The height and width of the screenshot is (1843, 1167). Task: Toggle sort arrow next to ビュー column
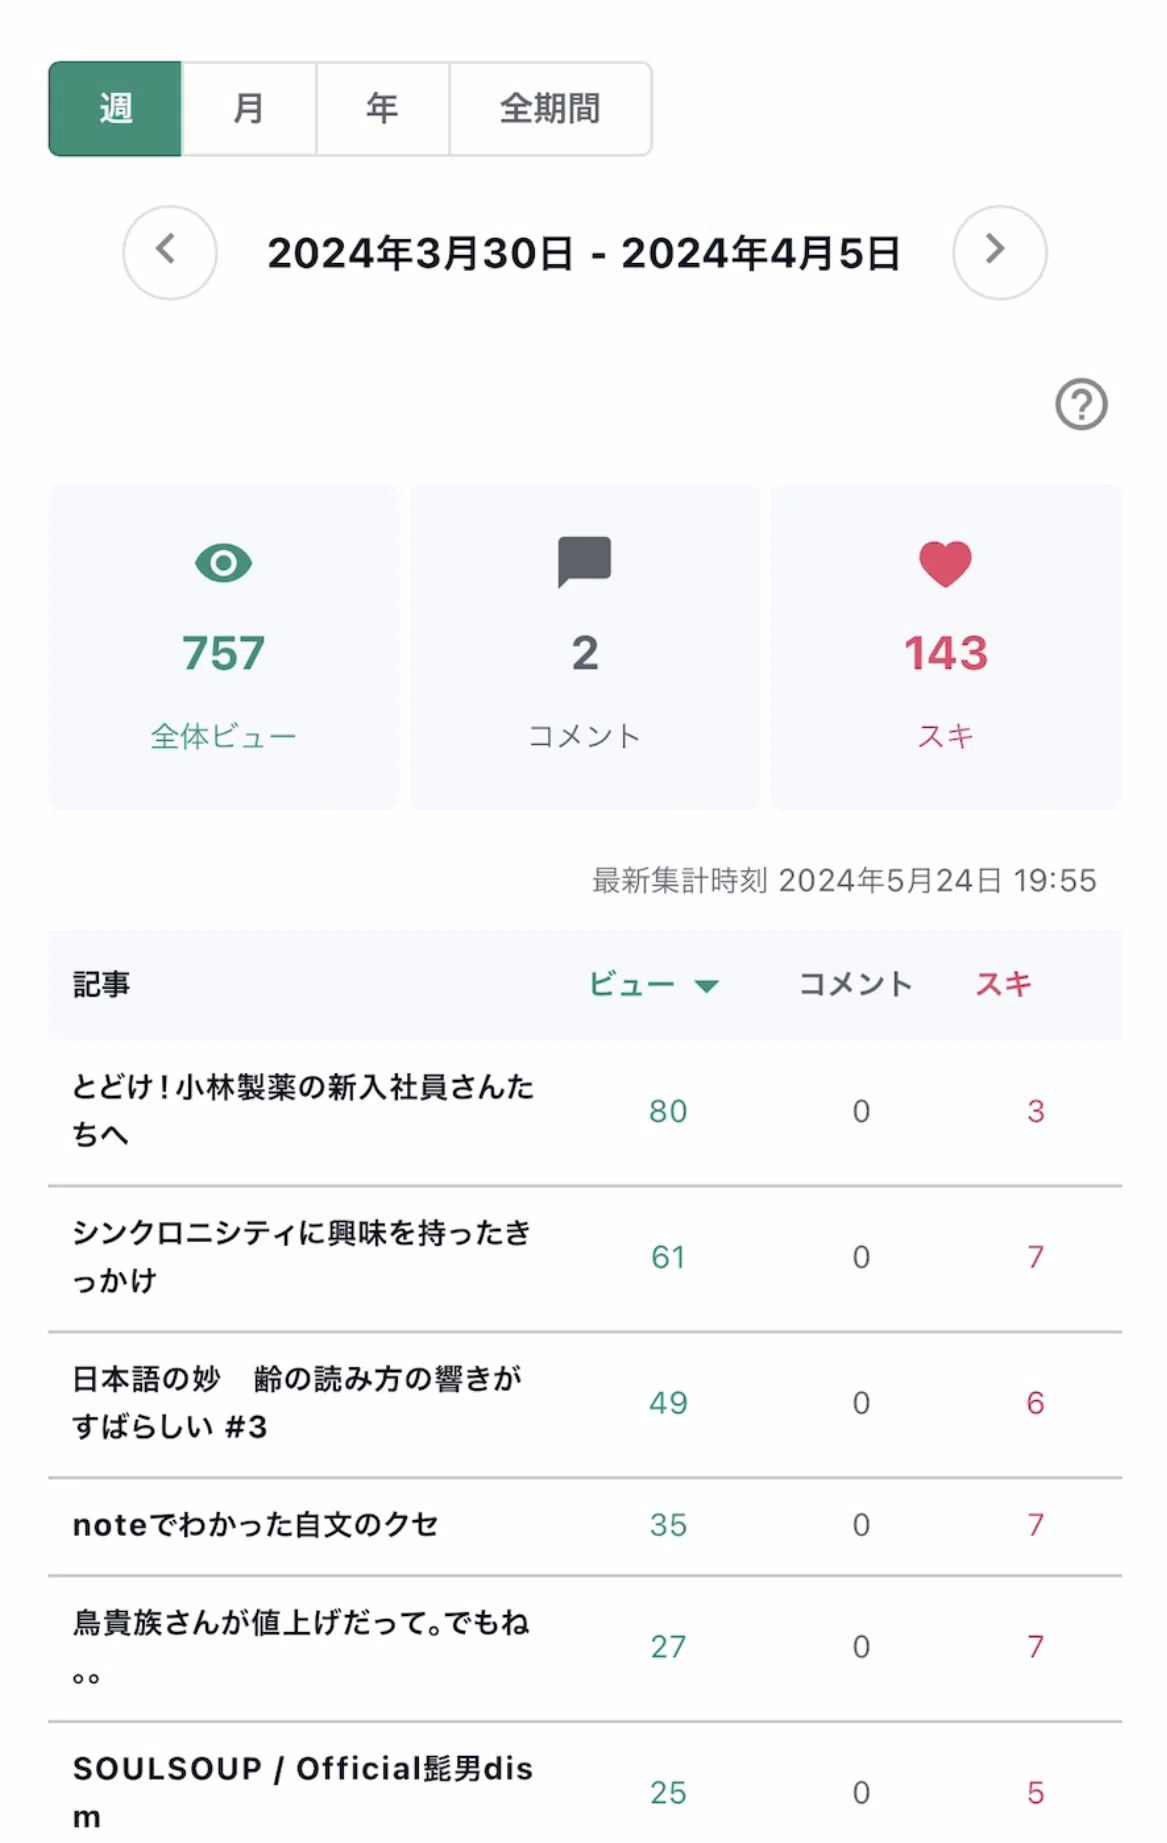pos(706,986)
